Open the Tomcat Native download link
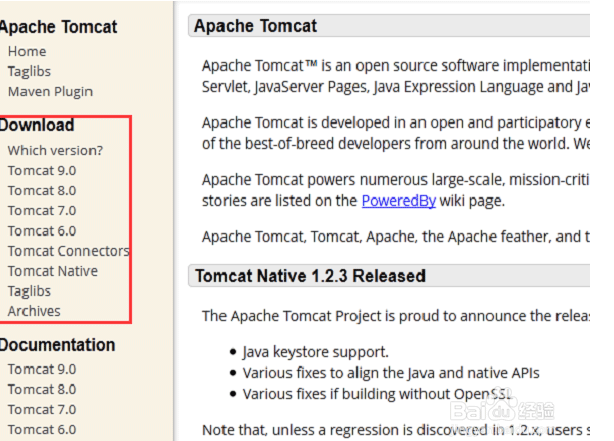614x441 pixels. (x=53, y=271)
